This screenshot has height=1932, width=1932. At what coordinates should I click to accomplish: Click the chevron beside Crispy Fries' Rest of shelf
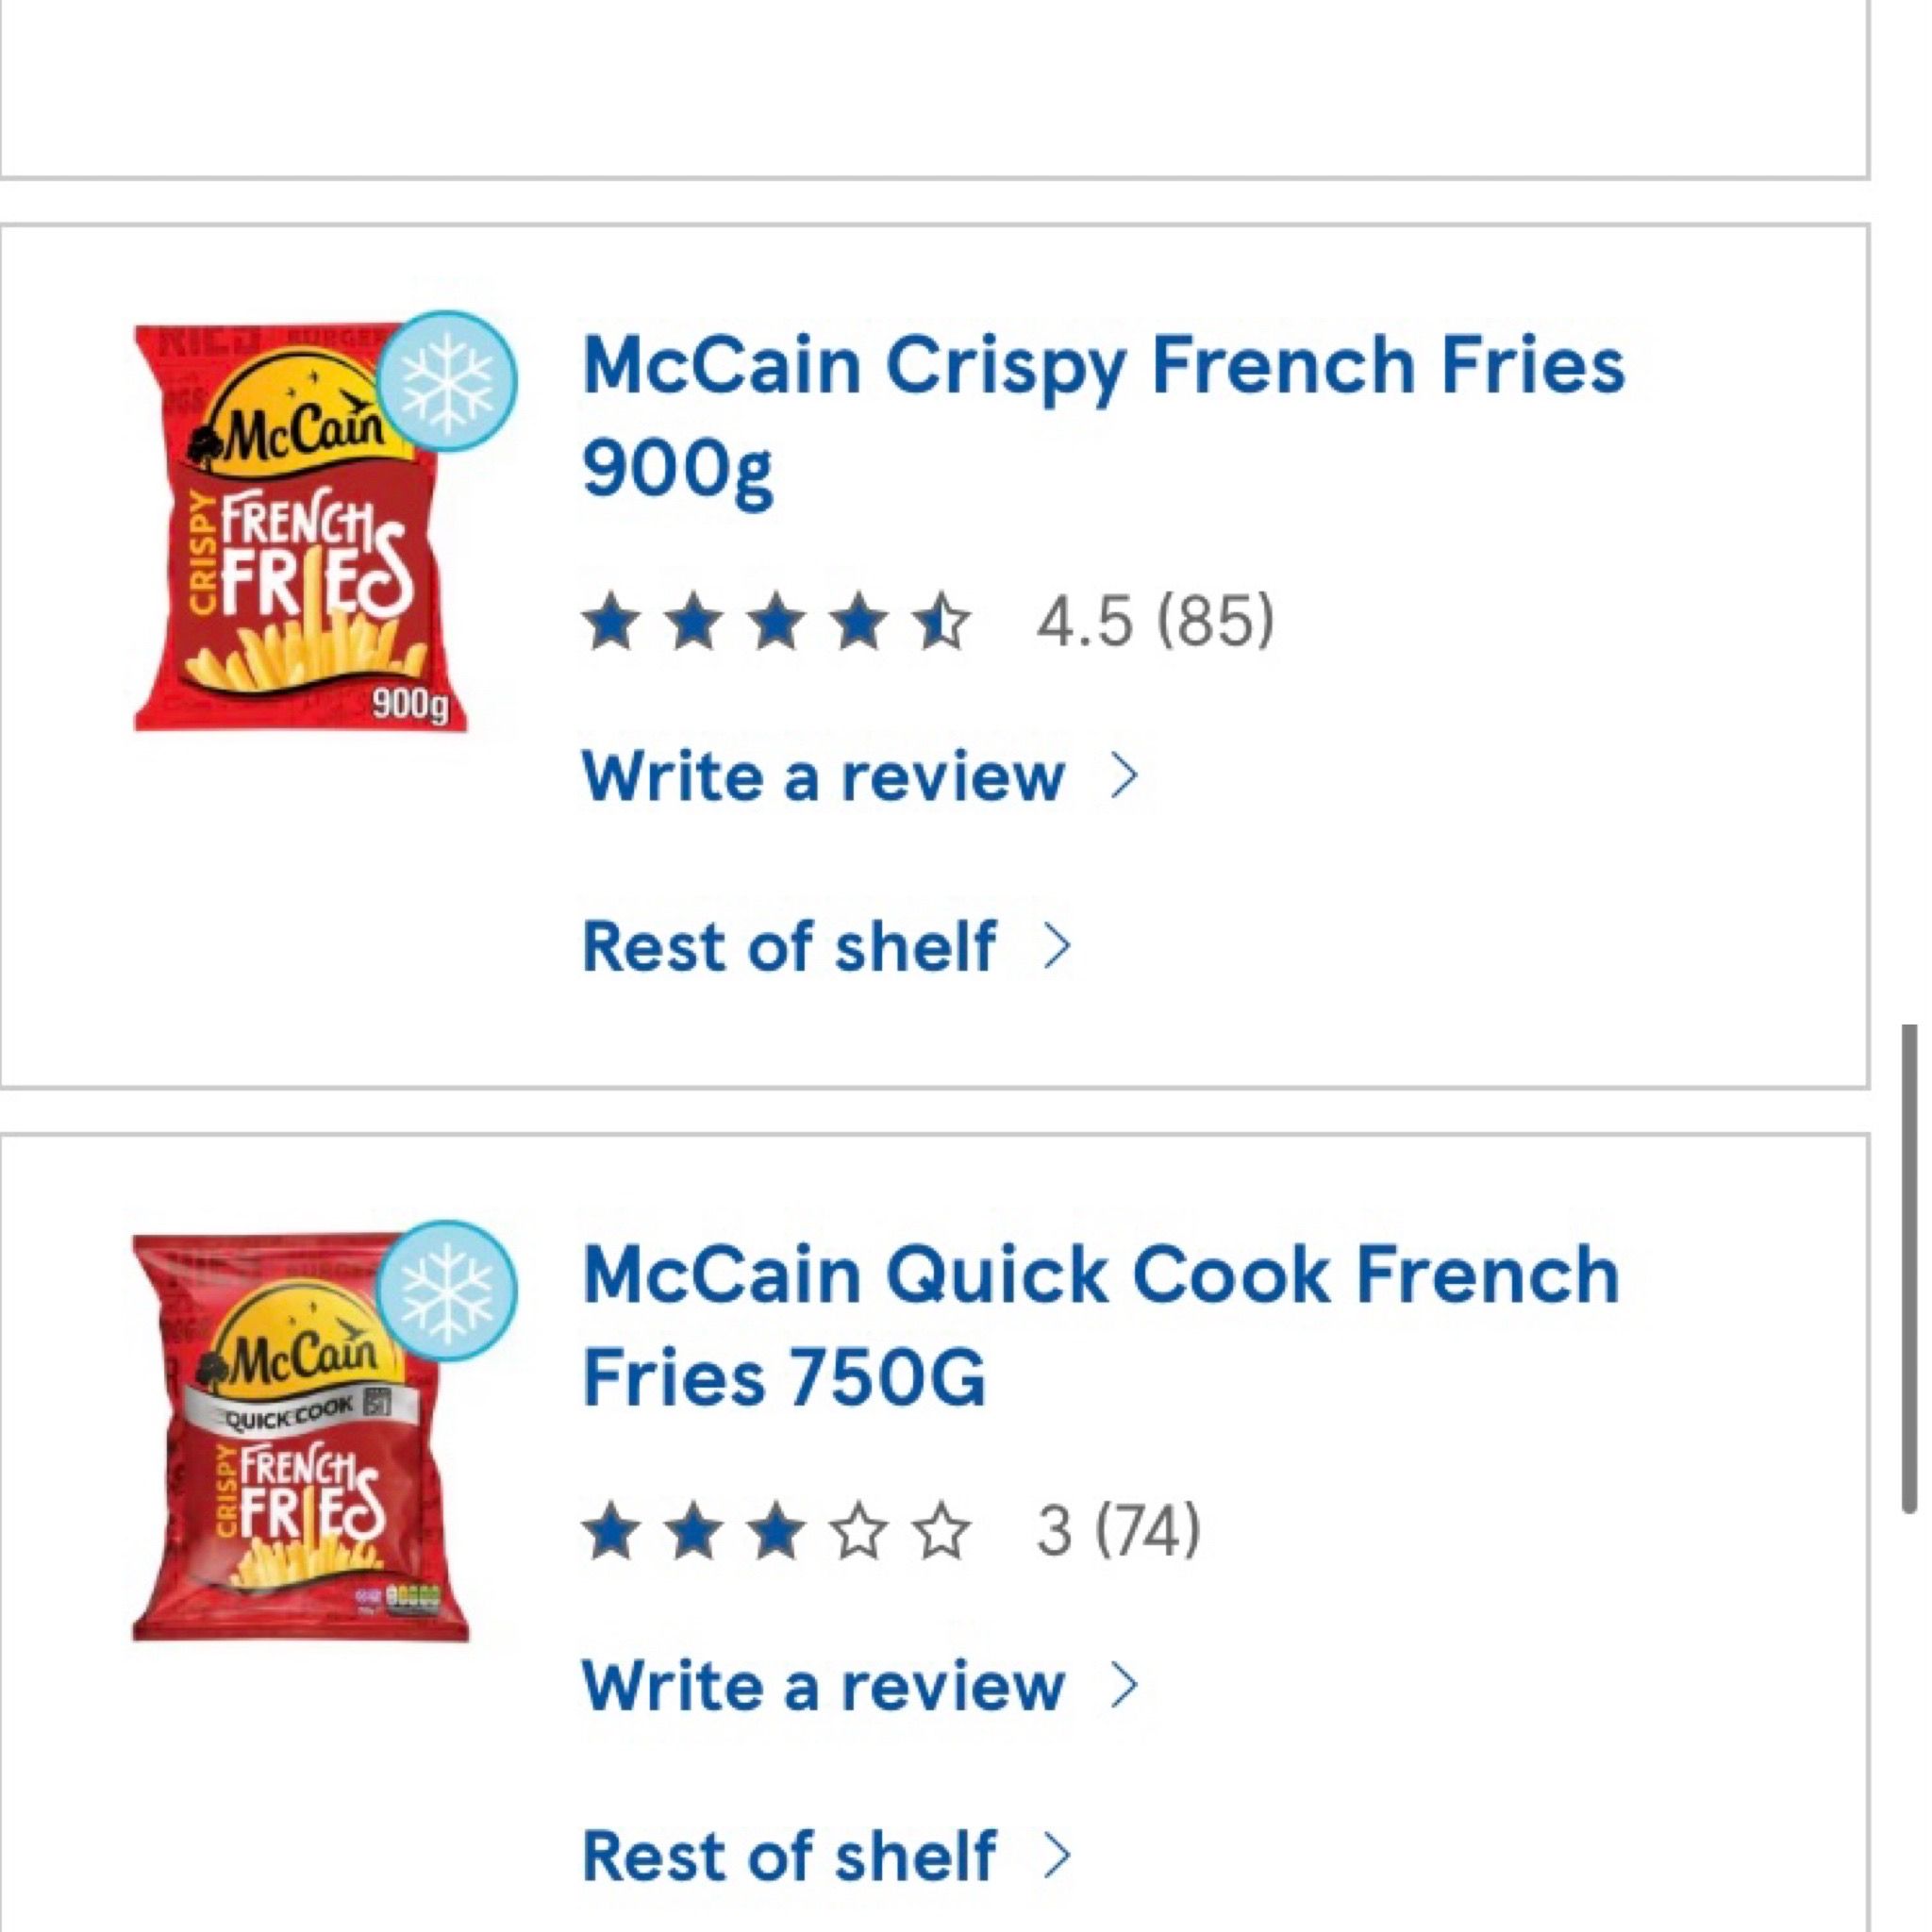pyautogui.click(x=1056, y=946)
